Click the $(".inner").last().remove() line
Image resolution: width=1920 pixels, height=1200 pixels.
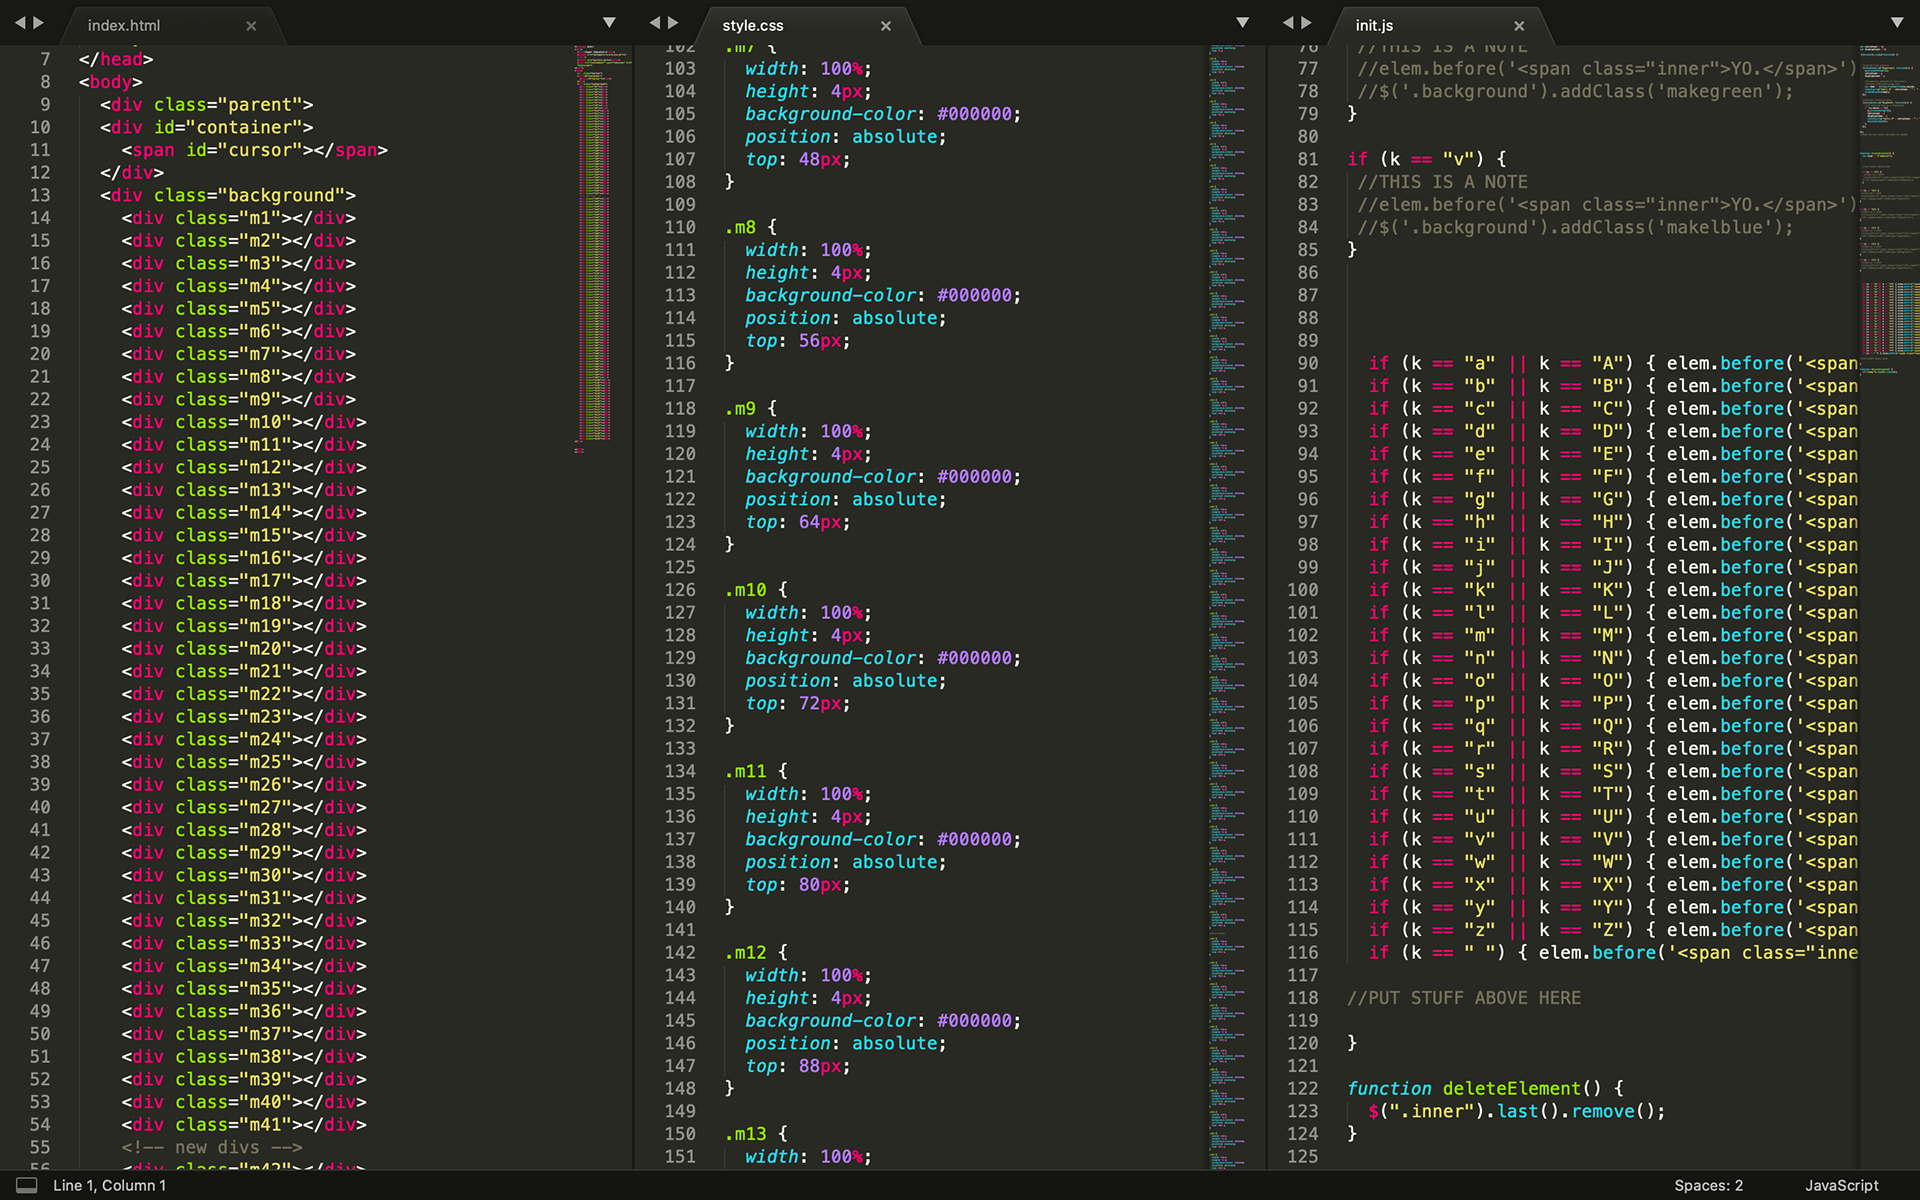[1517, 1111]
